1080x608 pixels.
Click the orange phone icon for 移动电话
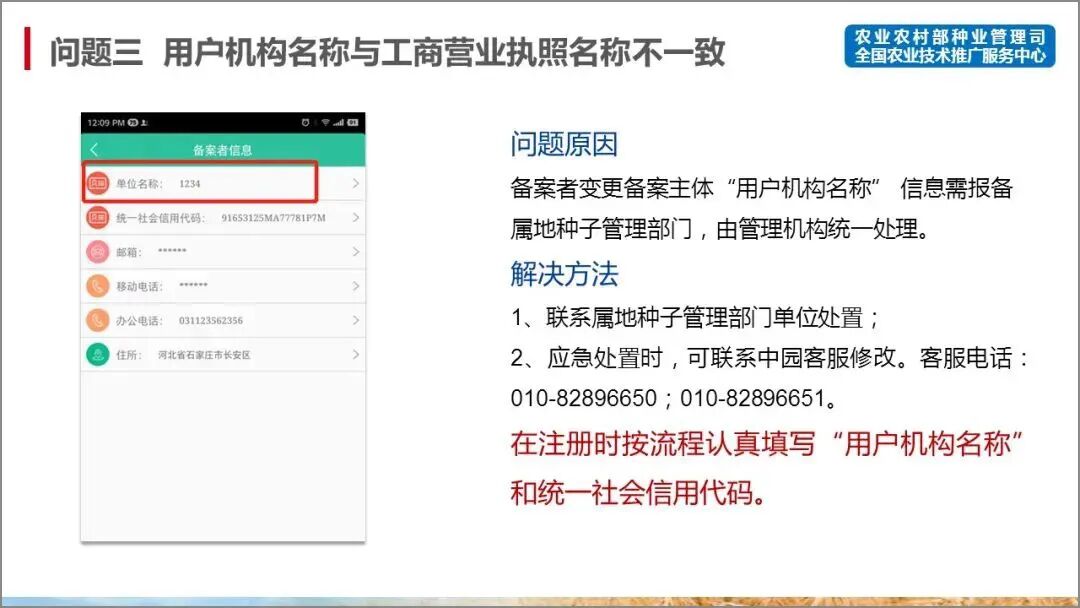pos(96,286)
